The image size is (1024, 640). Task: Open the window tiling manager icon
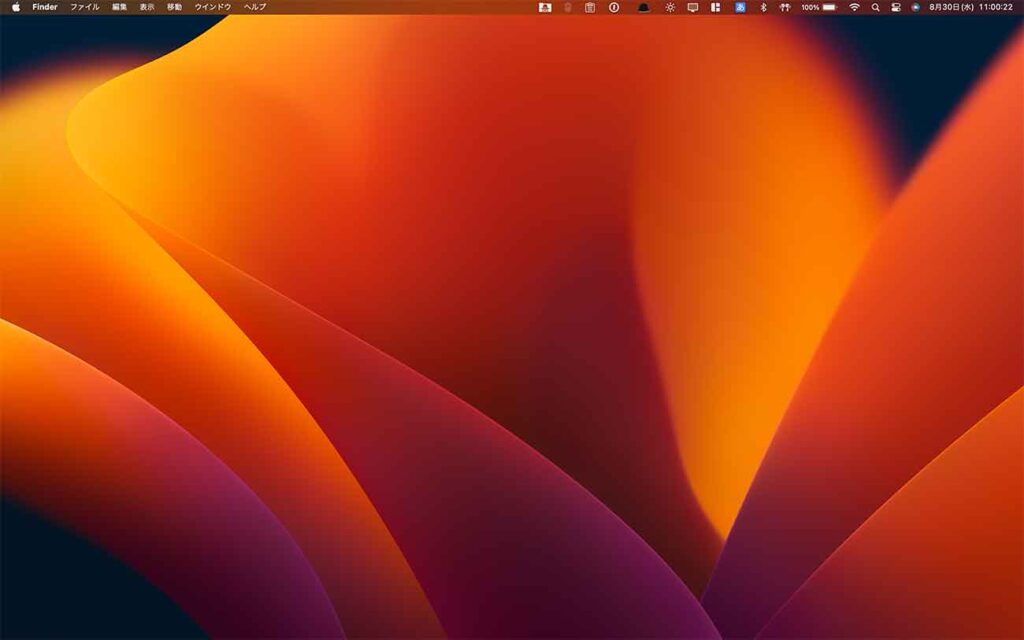point(716,9)
